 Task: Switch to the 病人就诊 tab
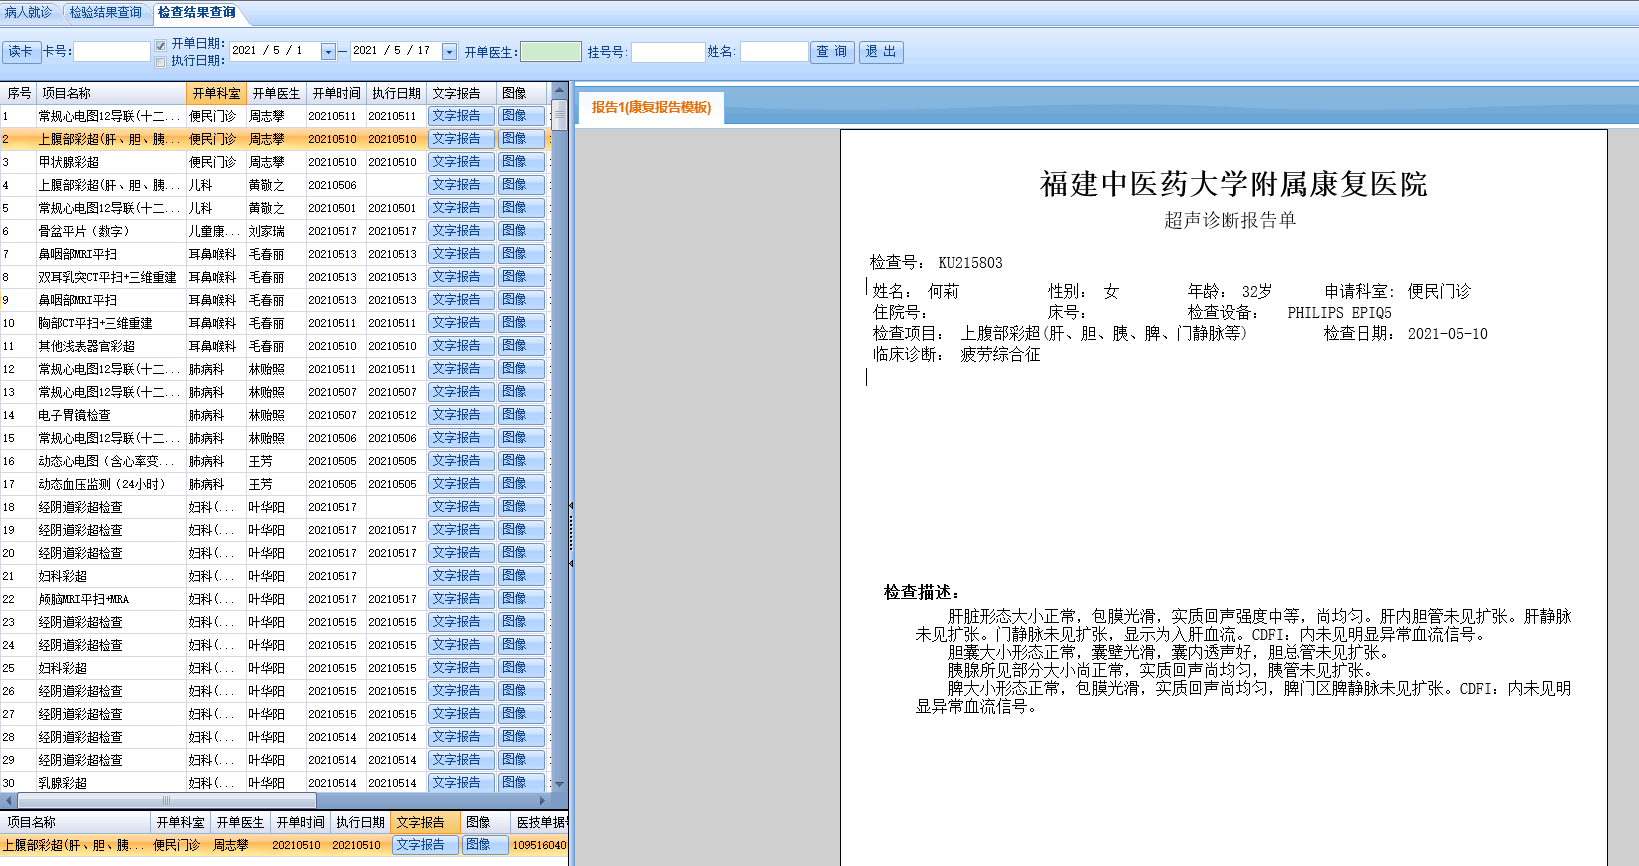[28, 12]
